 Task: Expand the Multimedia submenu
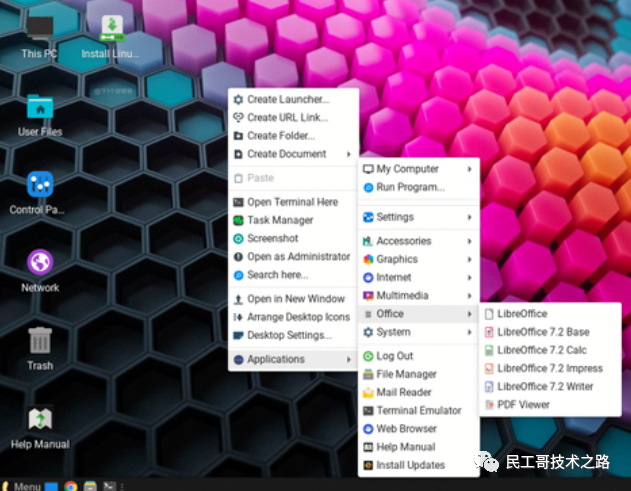[419, 295]
